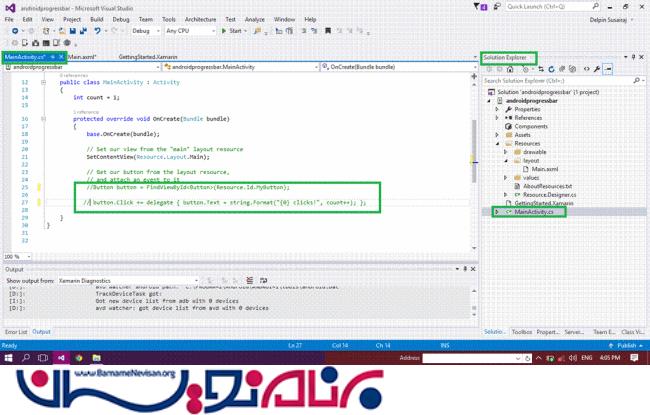This screenshot has height=415, width=650.
Task: Click the Windows Start button
Action: 9,357
